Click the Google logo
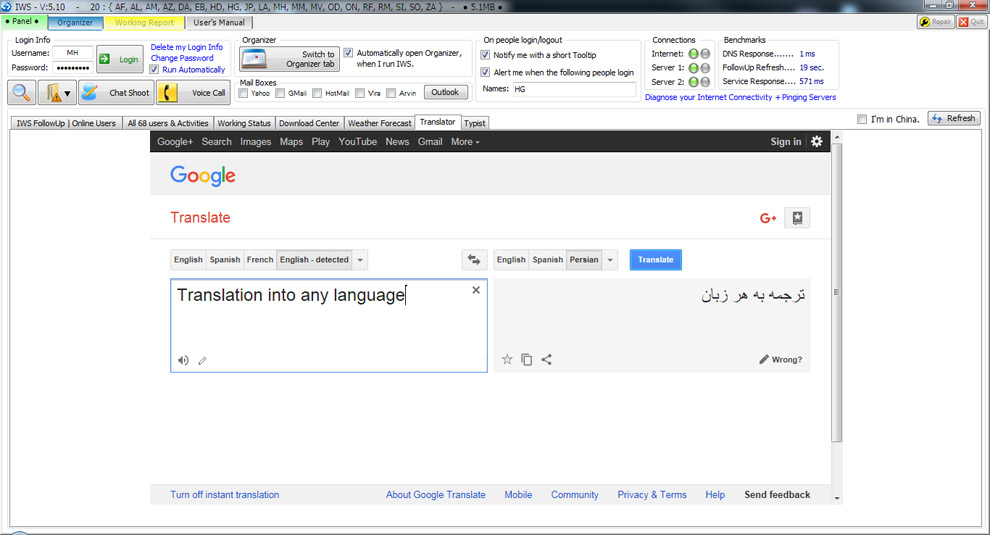The image size is (990, 535). tap(203, 176)
